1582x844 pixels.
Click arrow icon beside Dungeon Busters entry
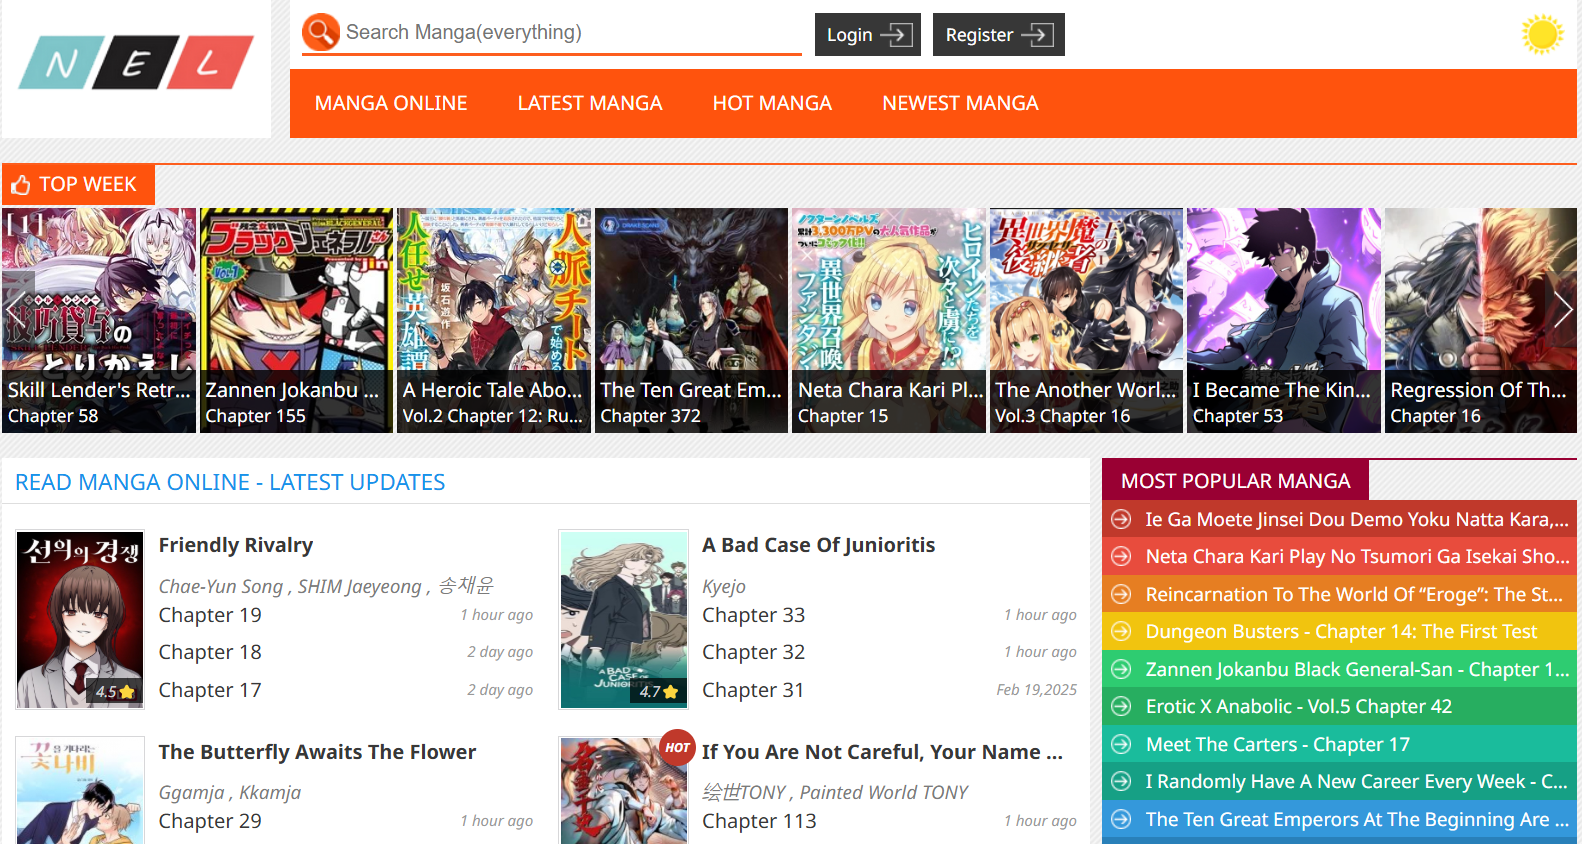point(1122,632)
